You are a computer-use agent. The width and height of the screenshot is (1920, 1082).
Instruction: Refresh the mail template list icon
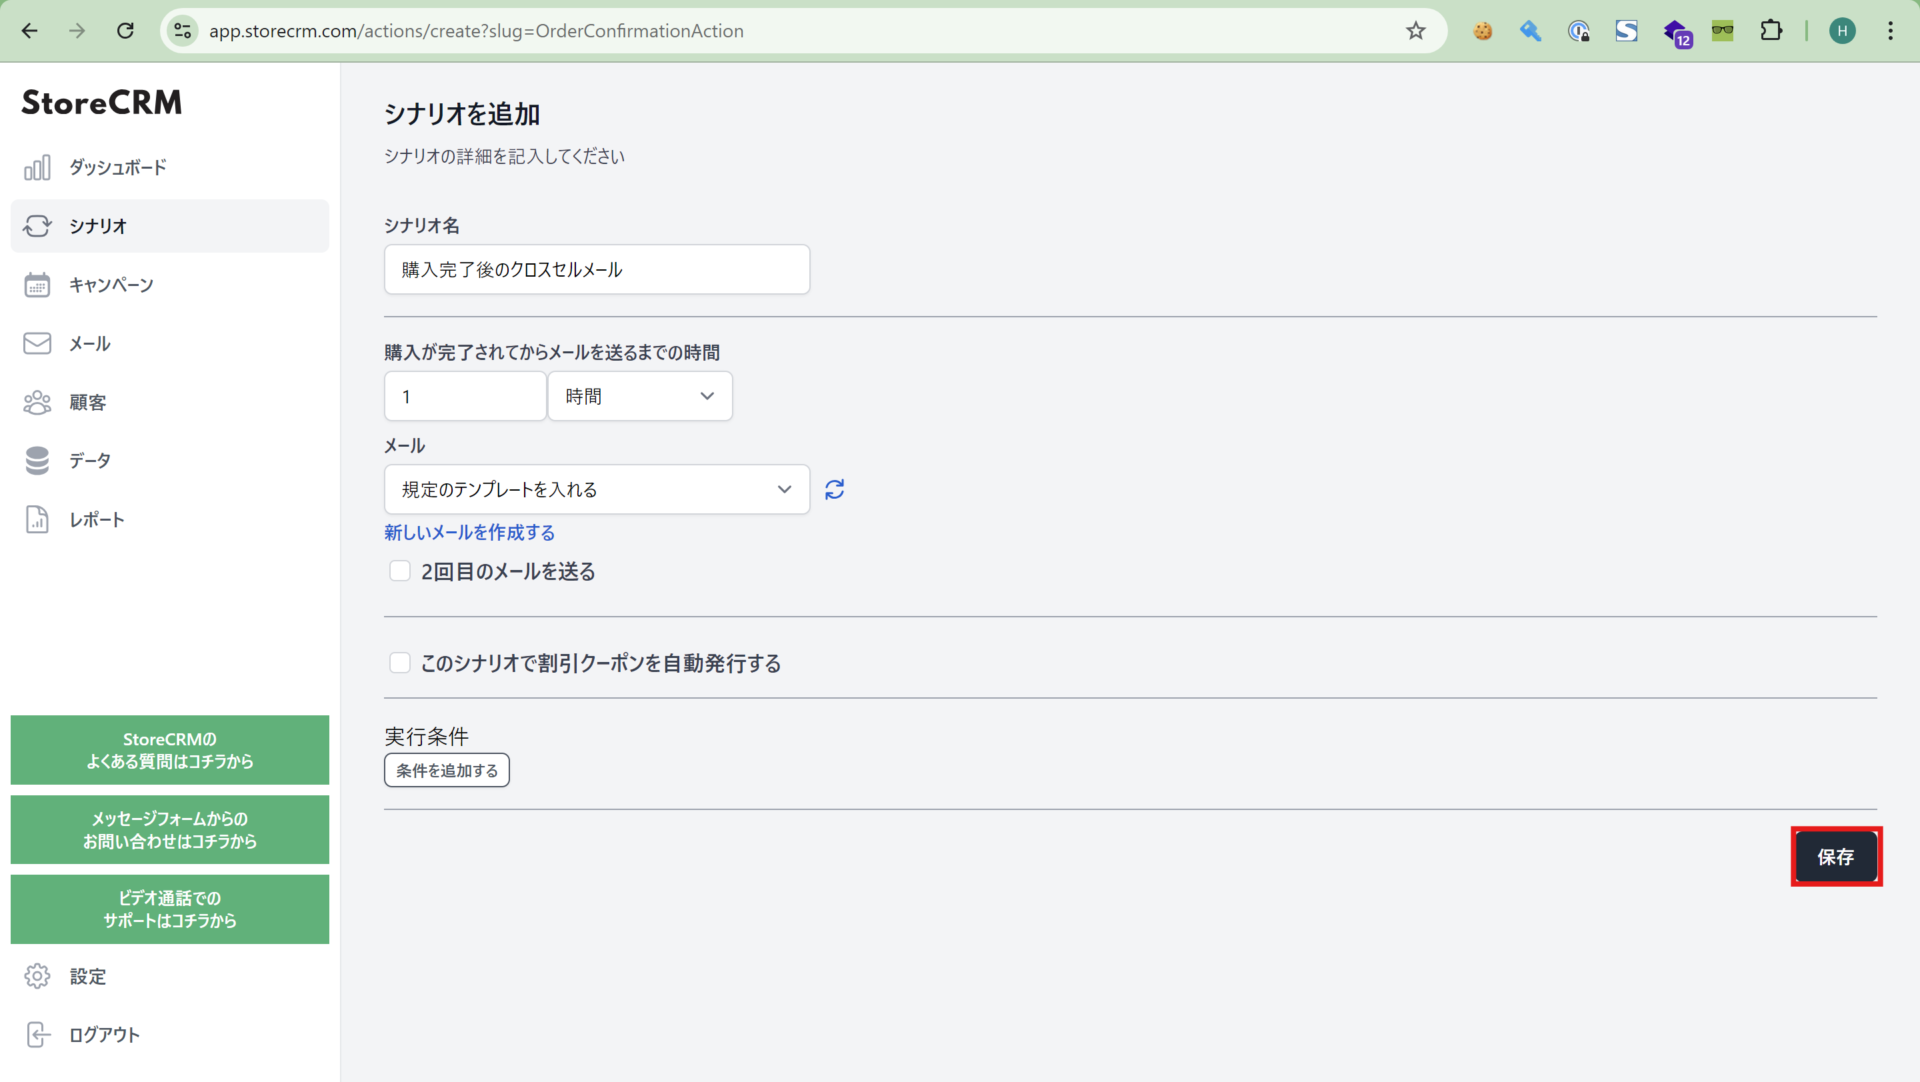pyautogui.click(x=835, y=489)
